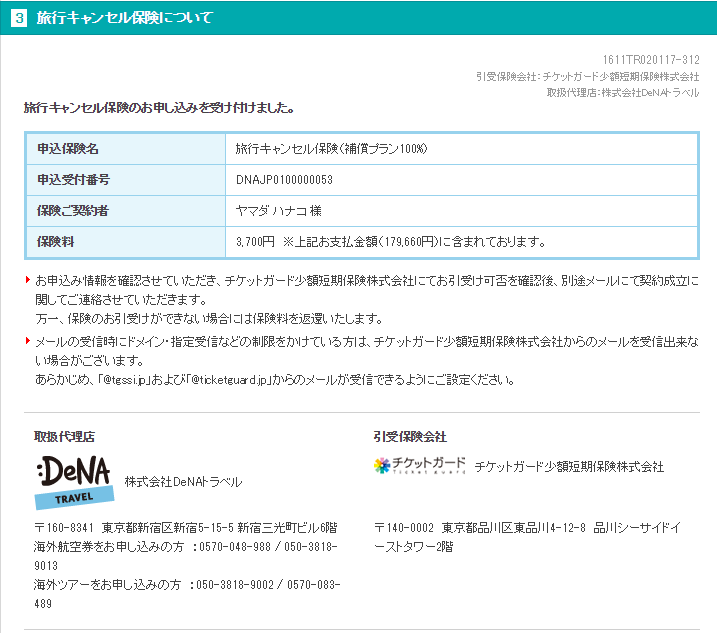Image resolution: width=717 pixels, height=633 pixels.
Task: Click the 申込受付番号 row label
Action: tap(74, 179)
